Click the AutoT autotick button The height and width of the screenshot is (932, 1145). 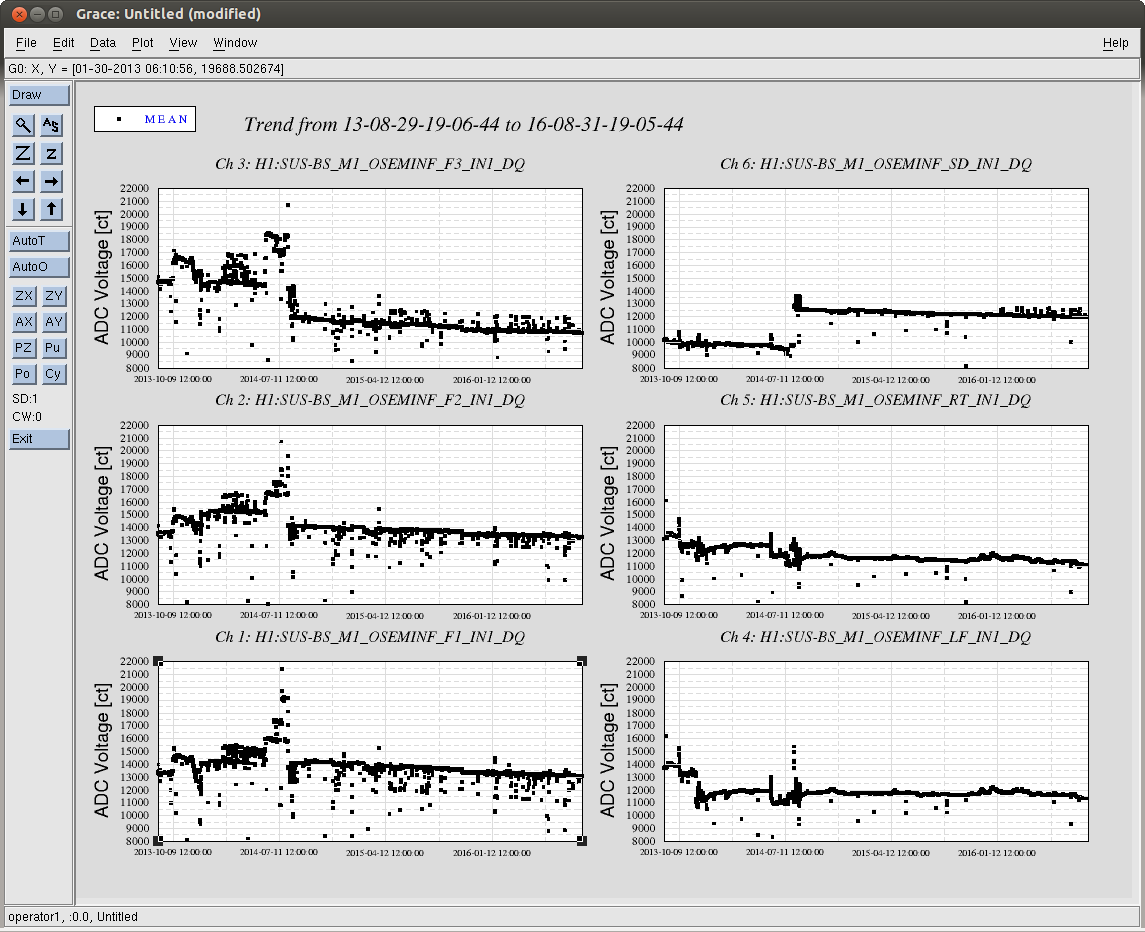pyautogui.click(x=39, y=241)
